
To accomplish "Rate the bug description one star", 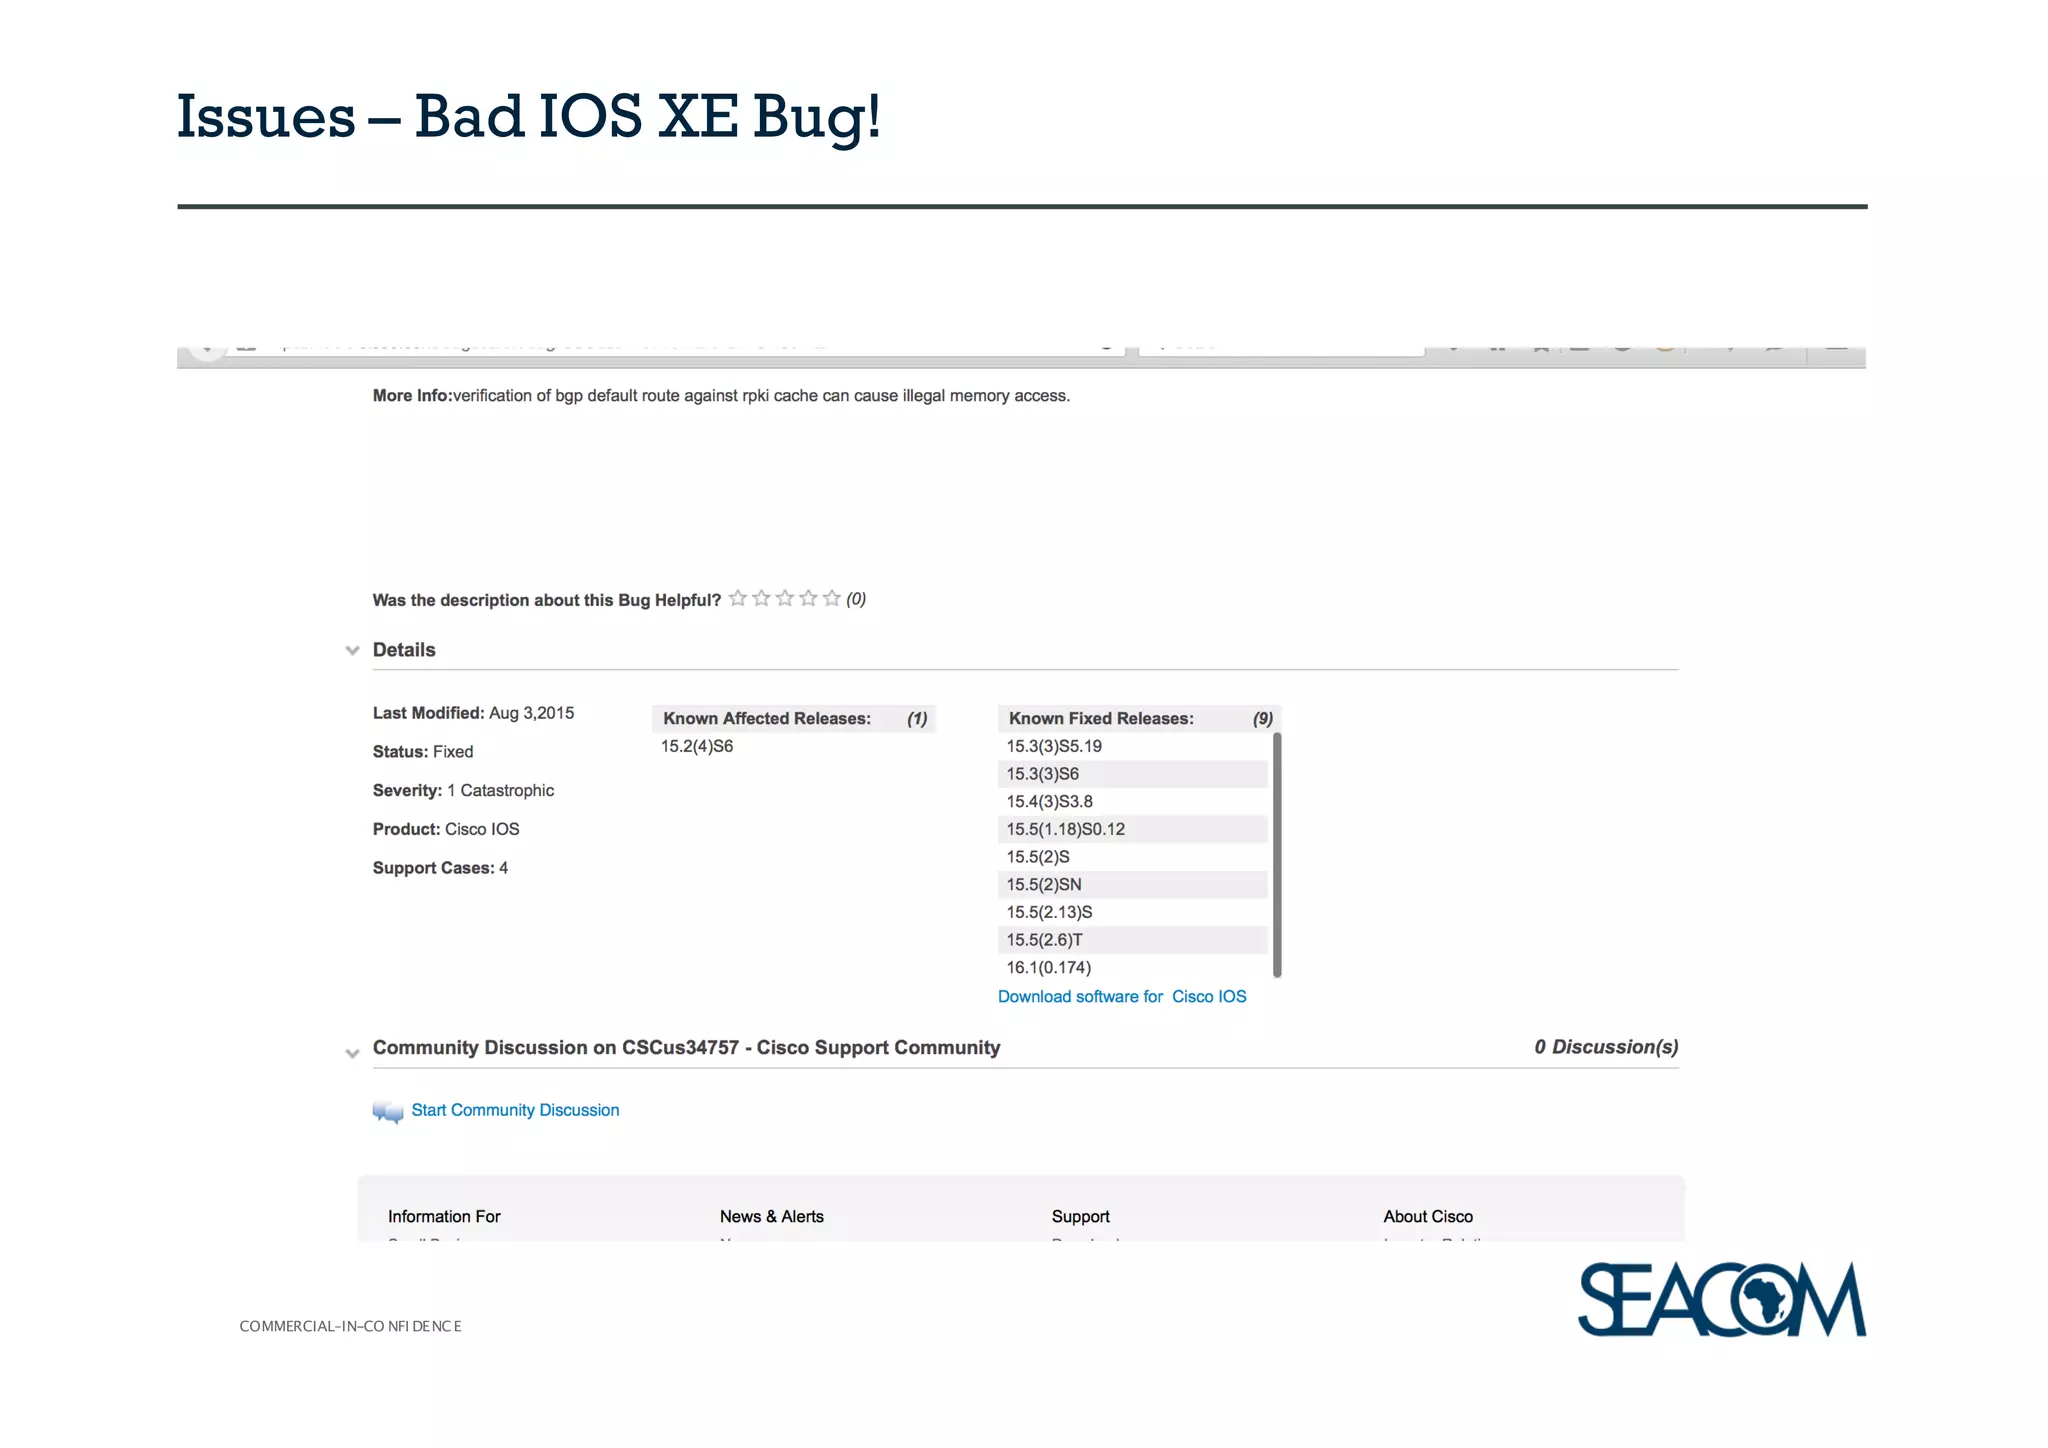I will pyautogui.click(x=738, y=598).
